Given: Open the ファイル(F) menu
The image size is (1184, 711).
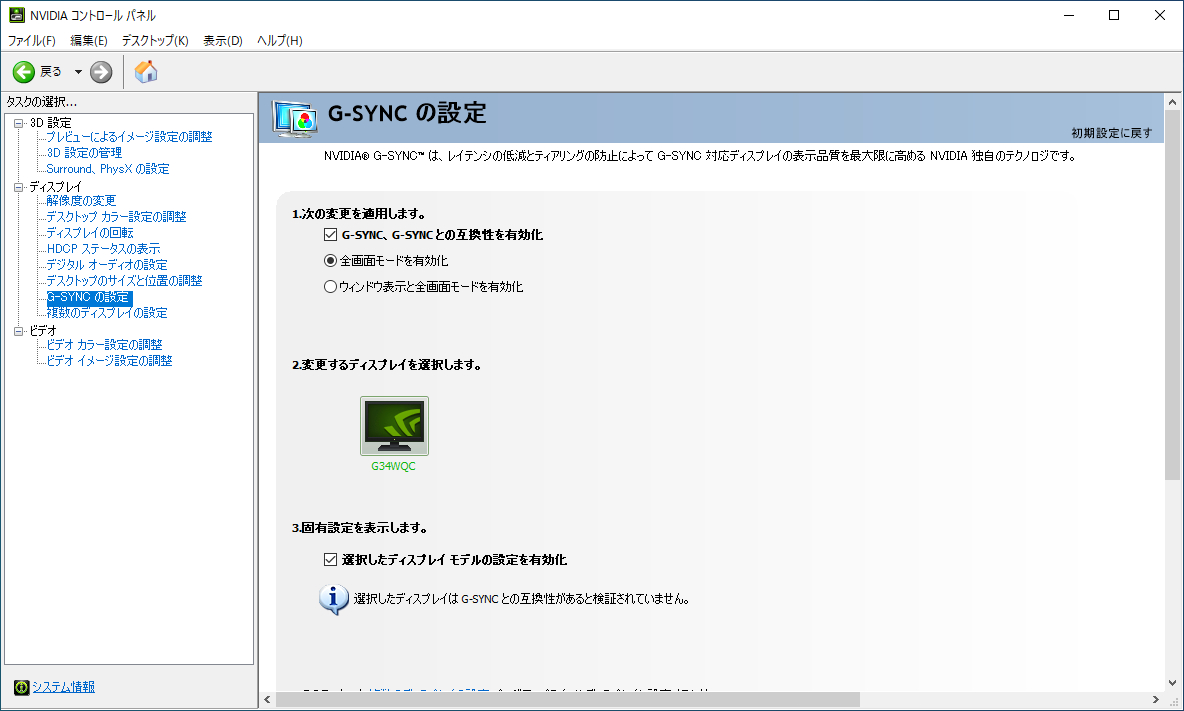Looking at the screenshot, I should (32, 41).
